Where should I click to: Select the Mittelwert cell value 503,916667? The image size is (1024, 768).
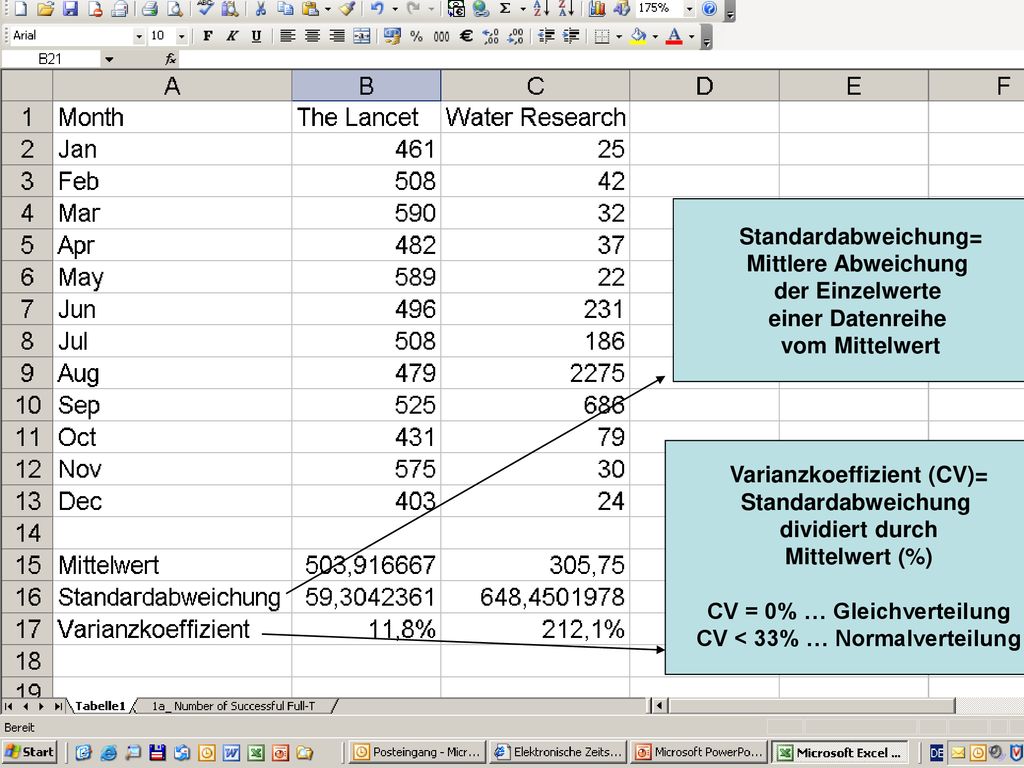[366, 565]
